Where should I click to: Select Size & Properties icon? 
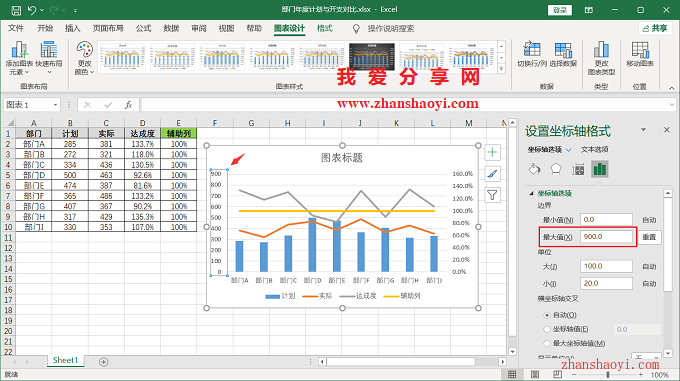[578, 169]
